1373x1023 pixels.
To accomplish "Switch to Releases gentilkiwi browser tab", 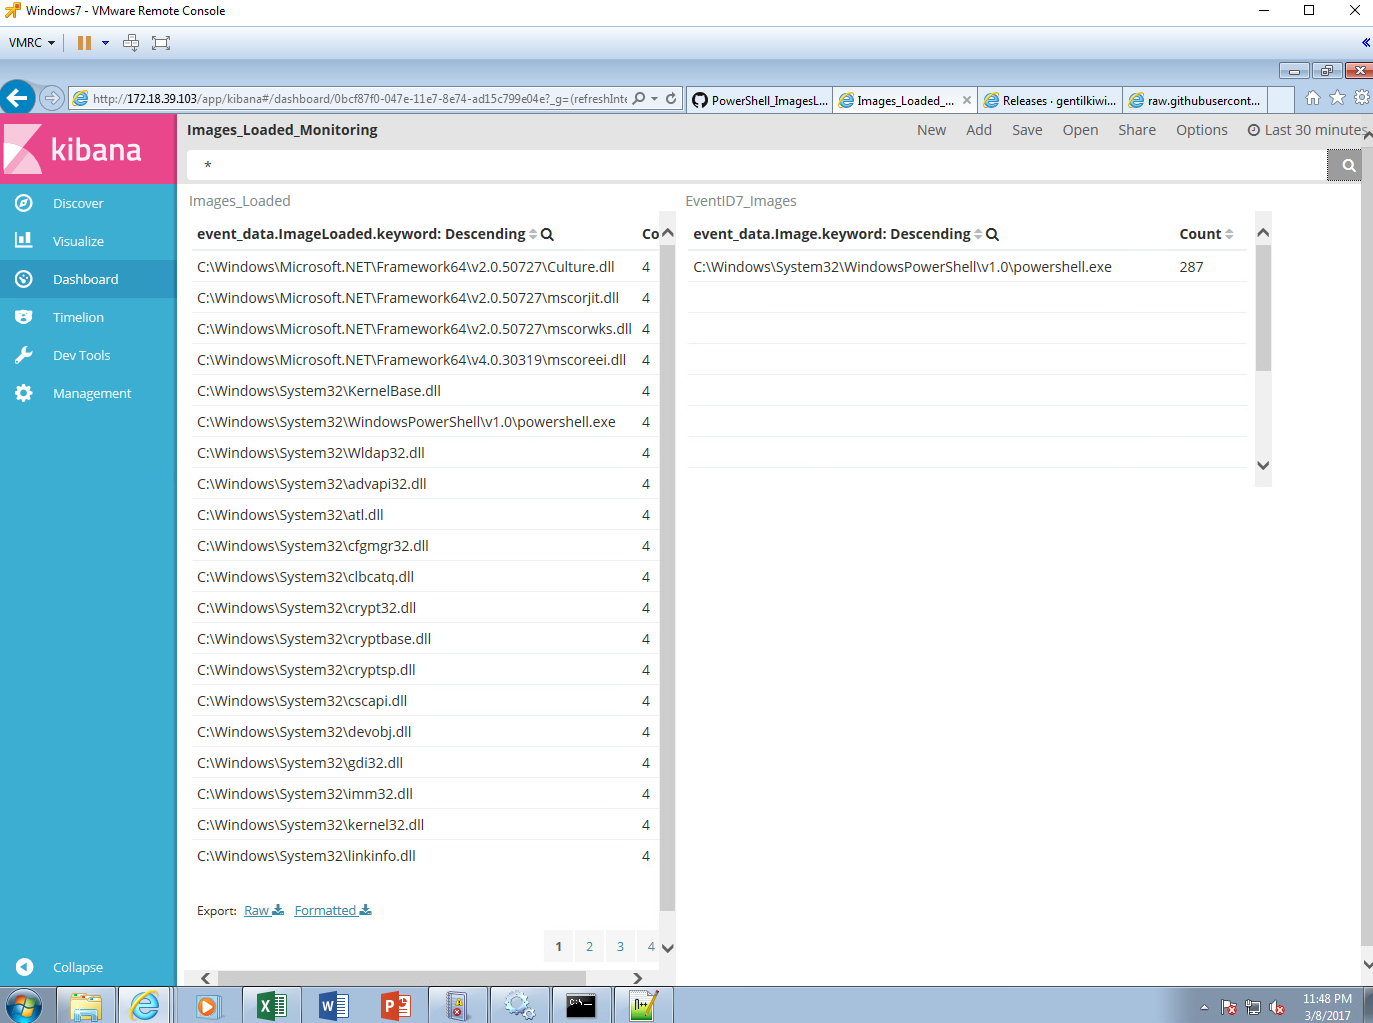I will [1051, 100].
